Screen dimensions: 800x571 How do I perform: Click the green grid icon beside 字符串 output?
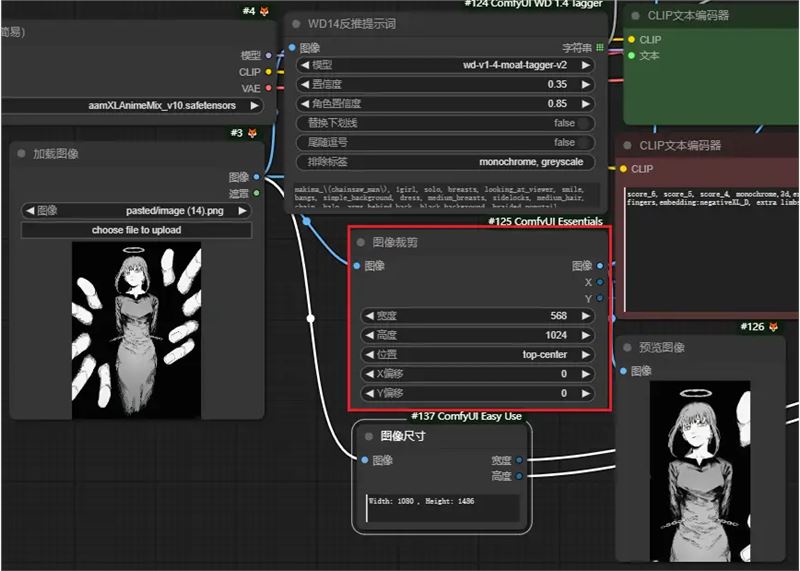tap(600, 47)
